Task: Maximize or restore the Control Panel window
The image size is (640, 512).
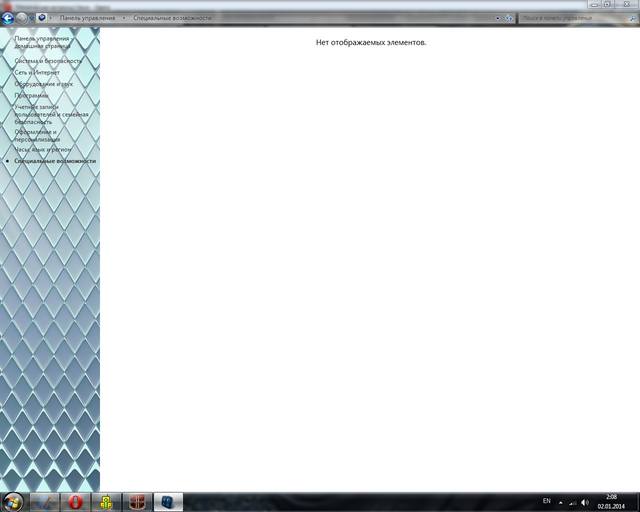Action: point(607,4)
